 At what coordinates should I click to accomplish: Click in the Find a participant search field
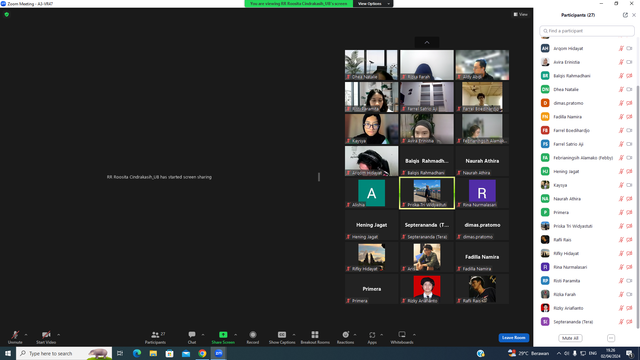point(587,31)
